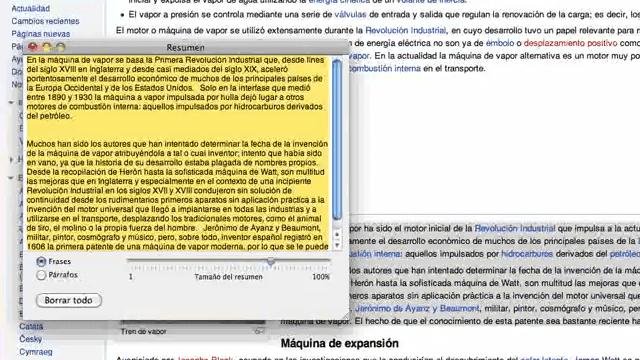Open the Cambios recientes sidebar link
This screenshot has height=360, width=640.
[x=45, y=21]
